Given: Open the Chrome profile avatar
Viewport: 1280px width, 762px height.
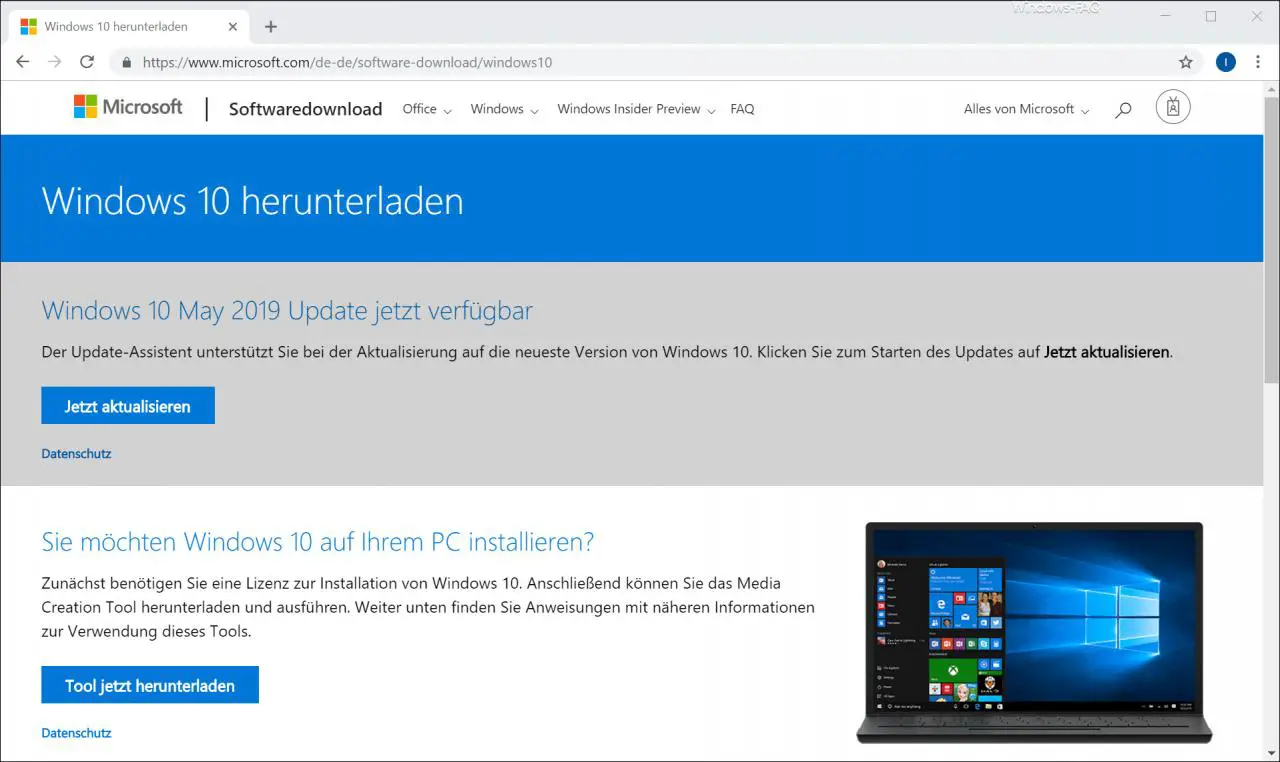Looking at the screenshot, I should point(1226,62).
